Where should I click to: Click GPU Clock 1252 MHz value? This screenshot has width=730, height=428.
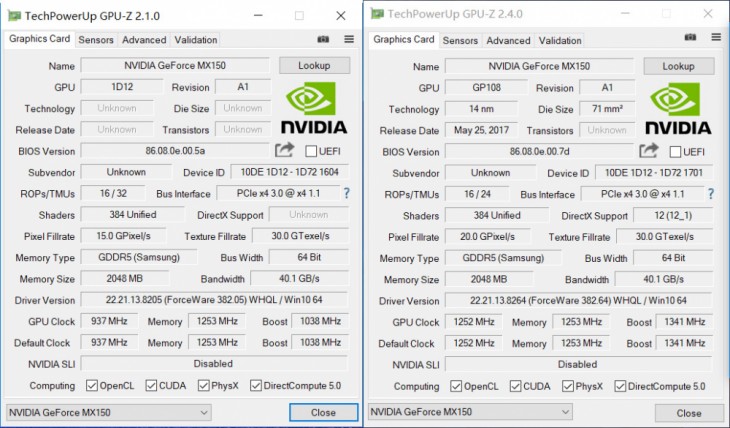(474, 322)
